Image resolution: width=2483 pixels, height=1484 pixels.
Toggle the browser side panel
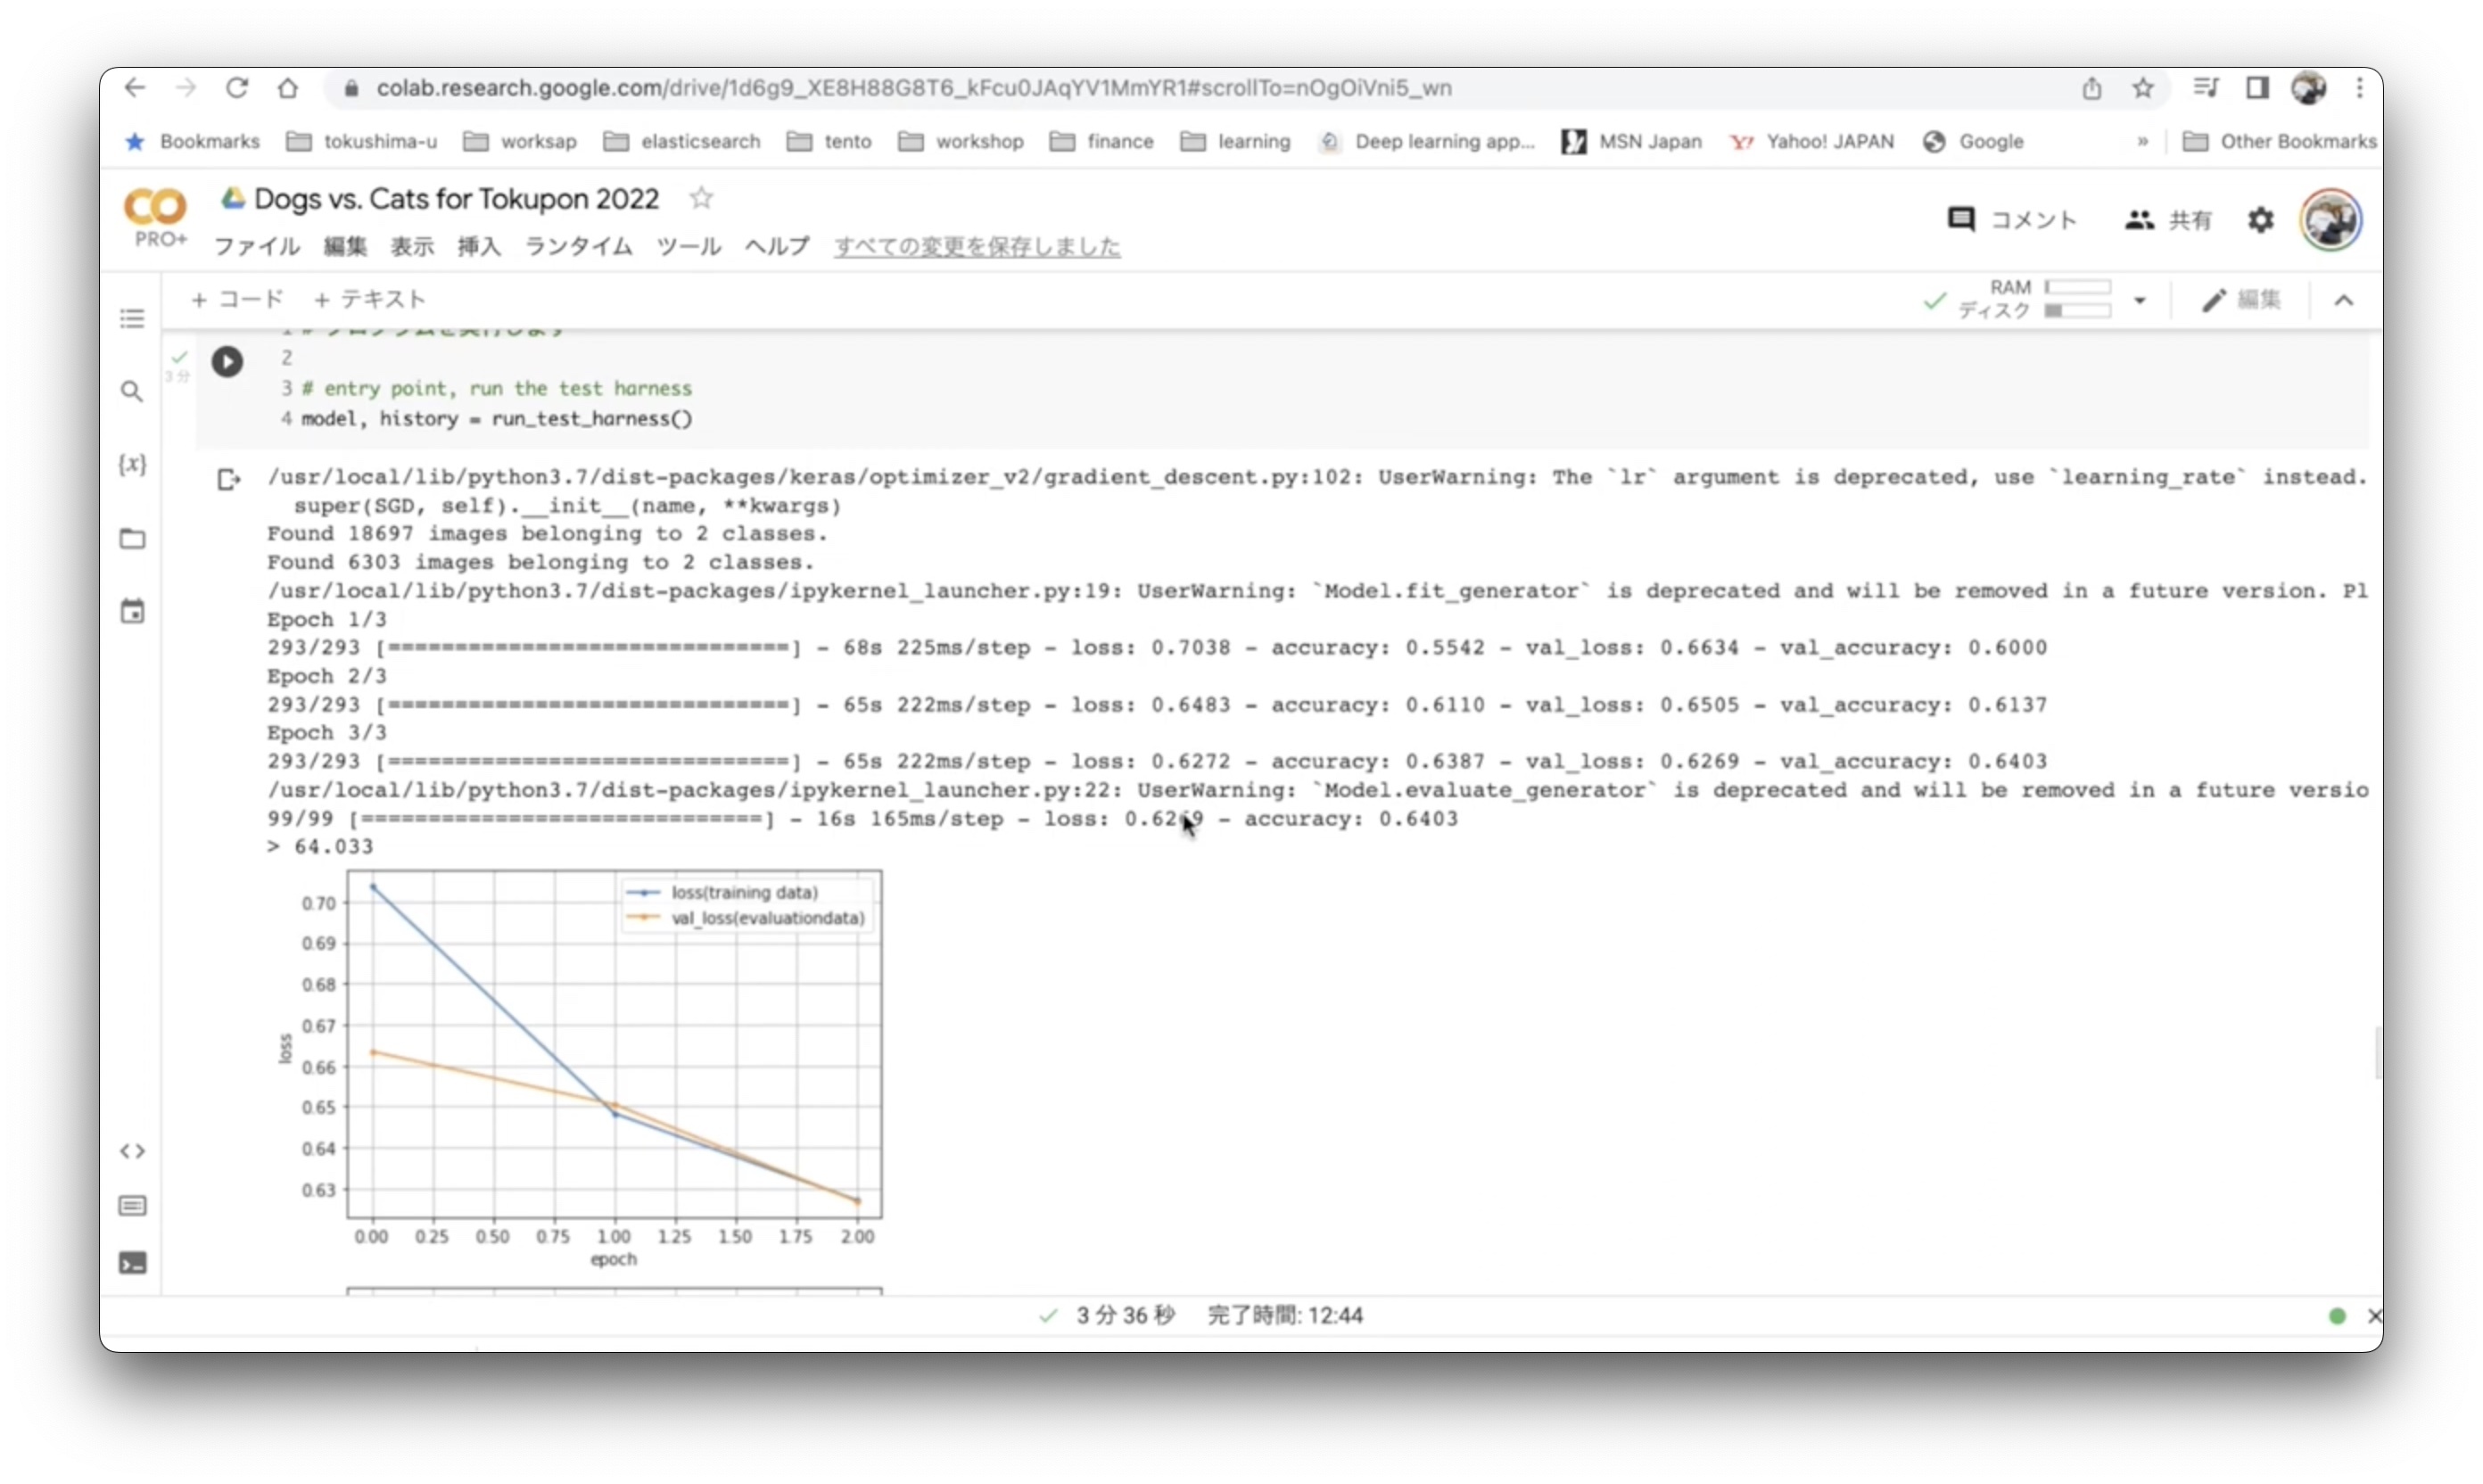pos(2257,88)
